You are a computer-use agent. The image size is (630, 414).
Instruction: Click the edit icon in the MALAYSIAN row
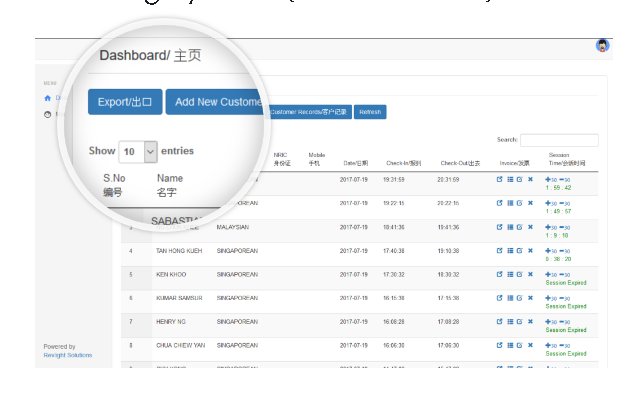(520, 227)
